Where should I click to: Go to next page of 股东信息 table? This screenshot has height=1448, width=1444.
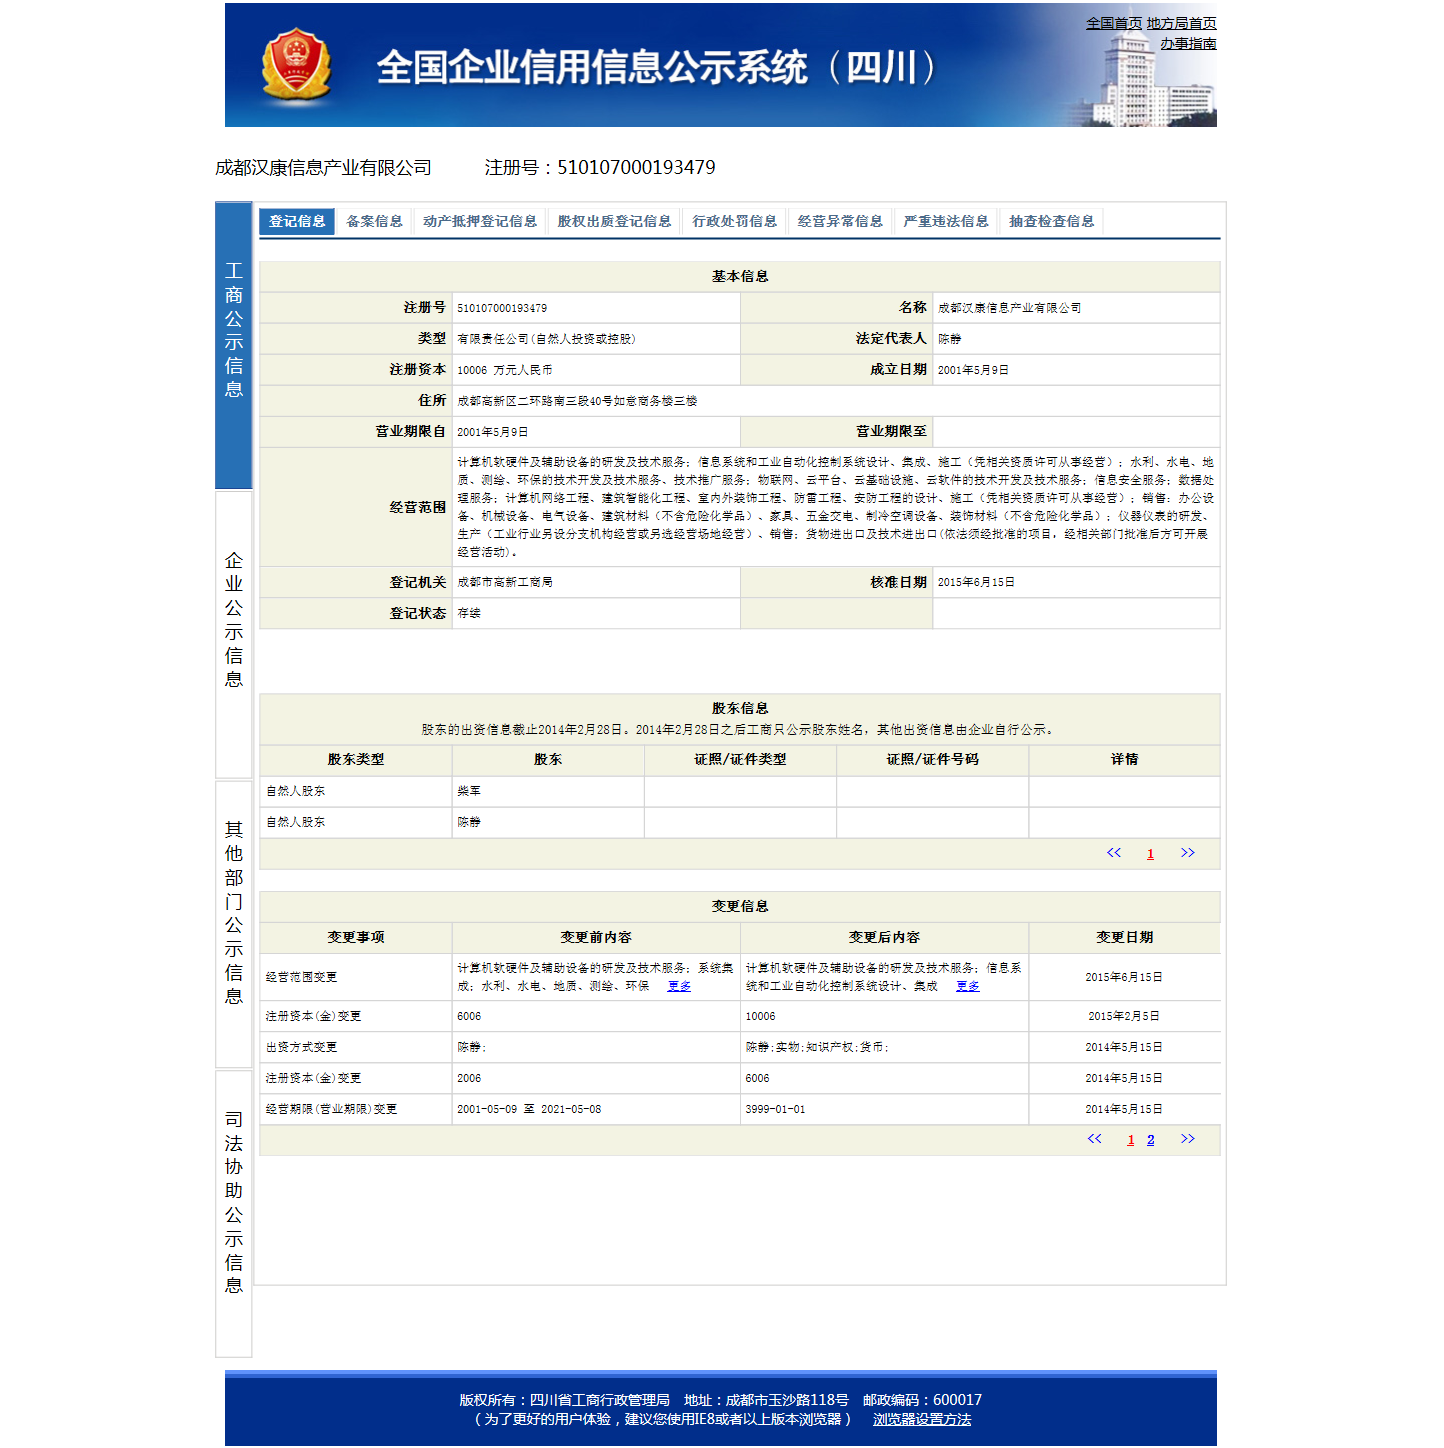(x=1187, y=853)
